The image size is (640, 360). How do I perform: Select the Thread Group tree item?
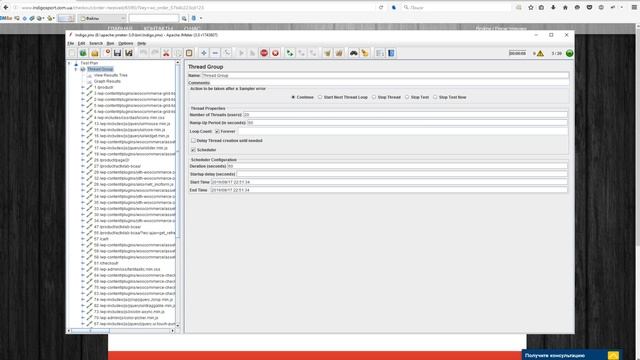point(100,69)
